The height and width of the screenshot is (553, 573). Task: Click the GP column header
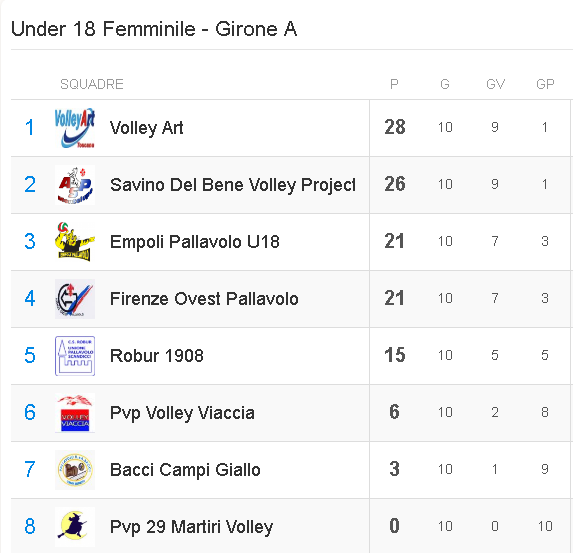pyautogui.click(x=545, y=84)
